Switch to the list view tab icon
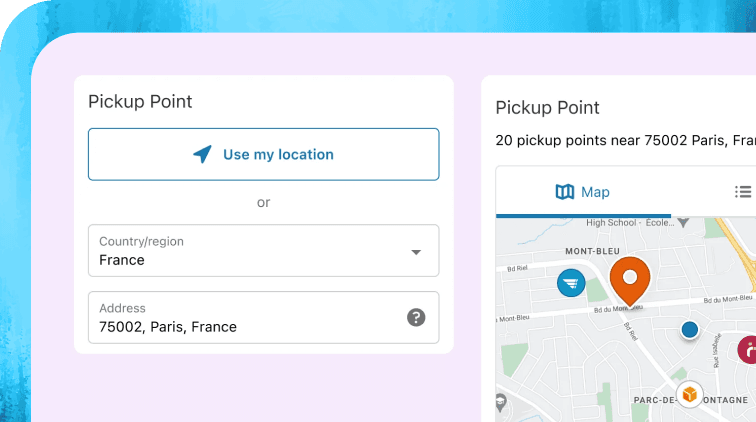Viewport: 756px width, 422px height. 743,192
